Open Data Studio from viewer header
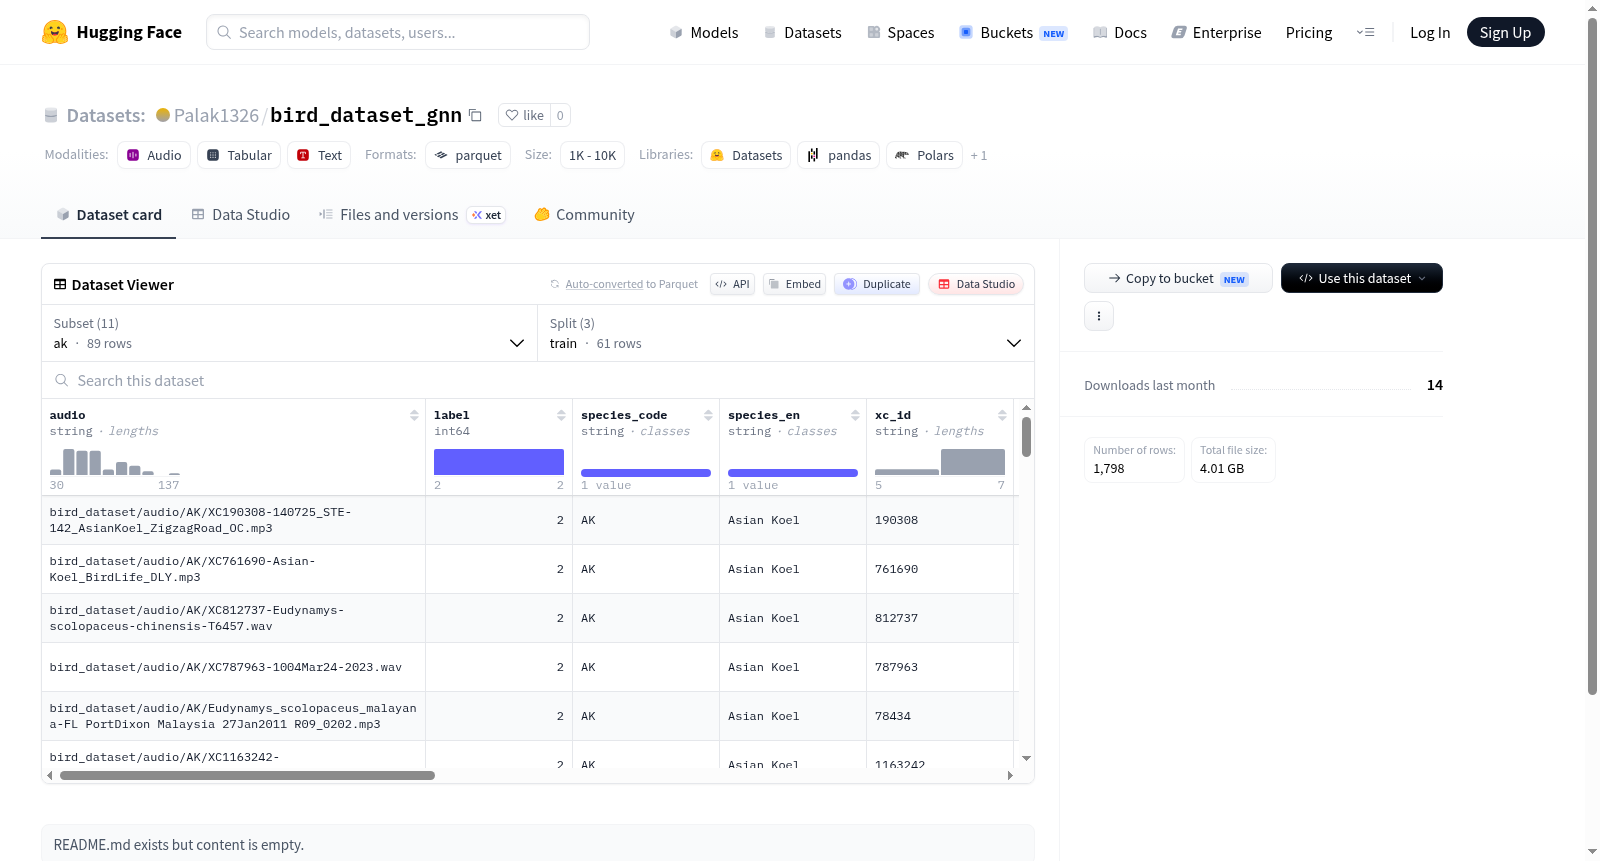 click(x=976, y=284)
